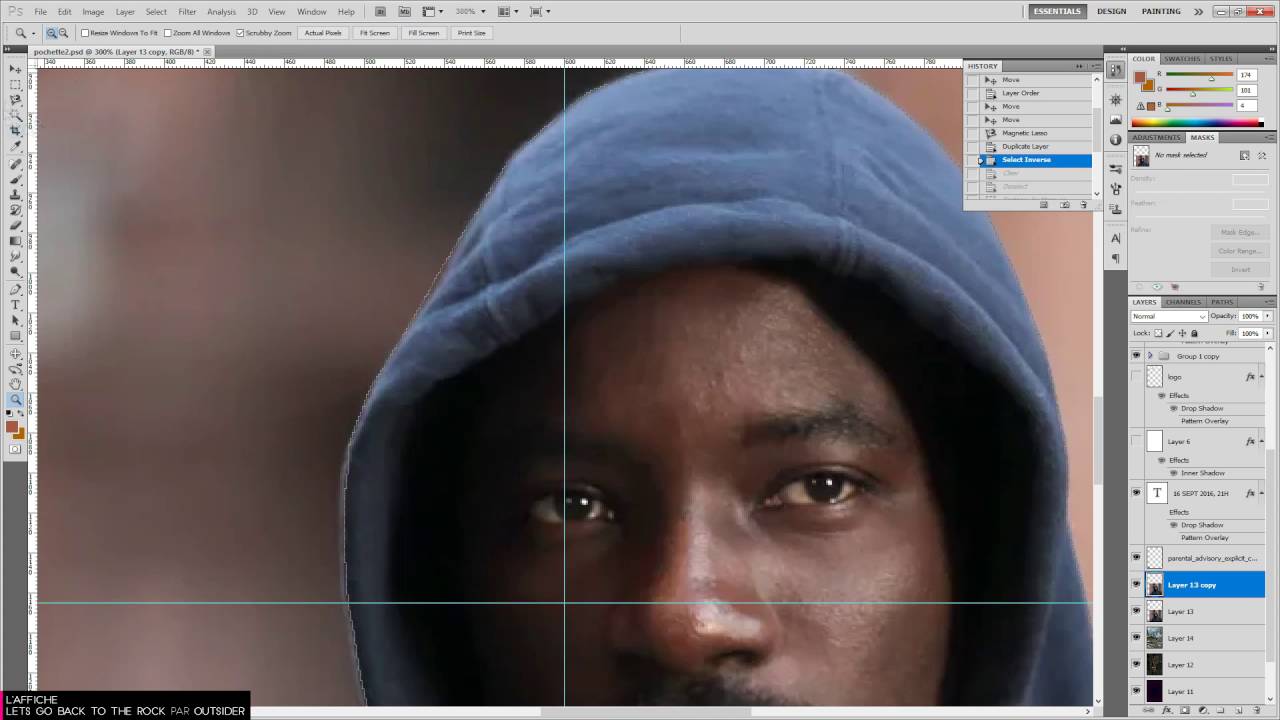Collapse Layer 6 effects list
The image size is (1280, 720).
(x=1262, y=441)
